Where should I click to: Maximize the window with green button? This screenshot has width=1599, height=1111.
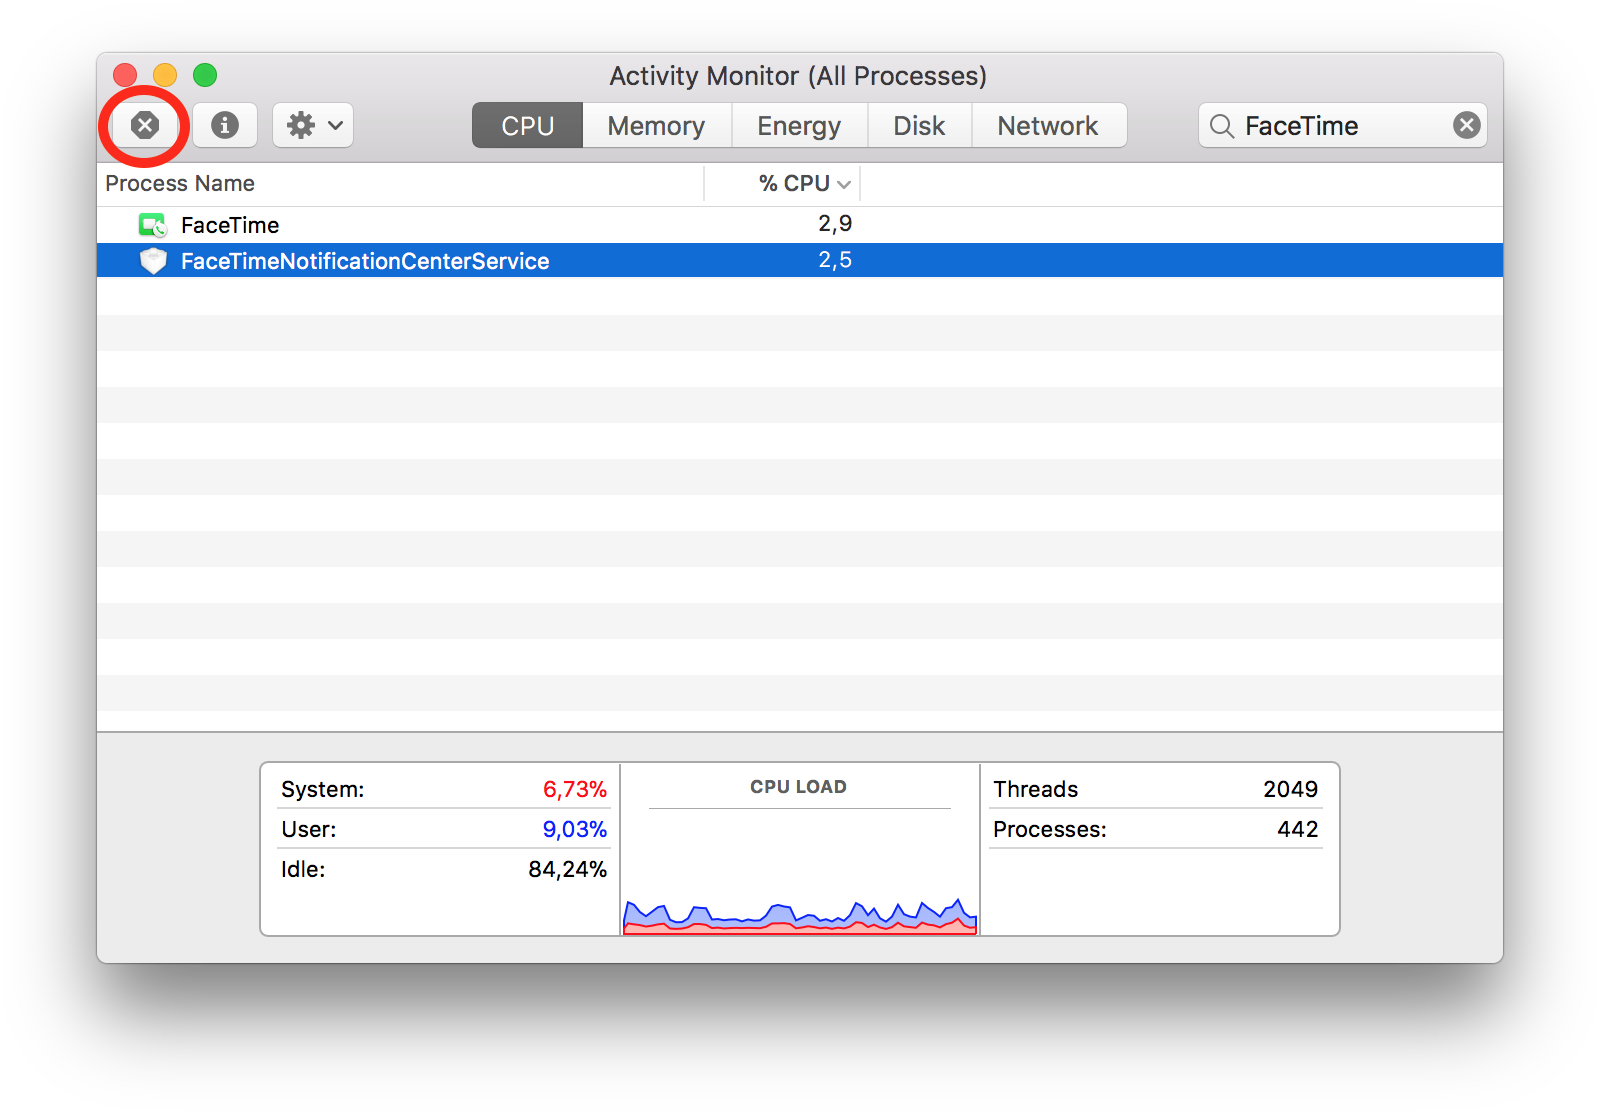(x=205, y=75)
